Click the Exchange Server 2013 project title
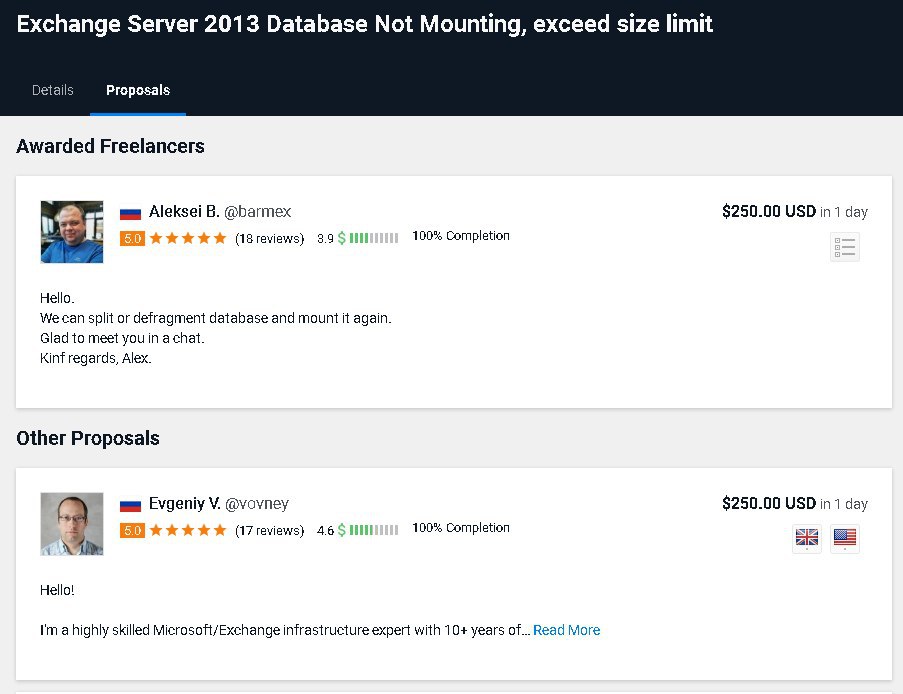The width and height of the screenshot is (903, 694). point(365,24)
